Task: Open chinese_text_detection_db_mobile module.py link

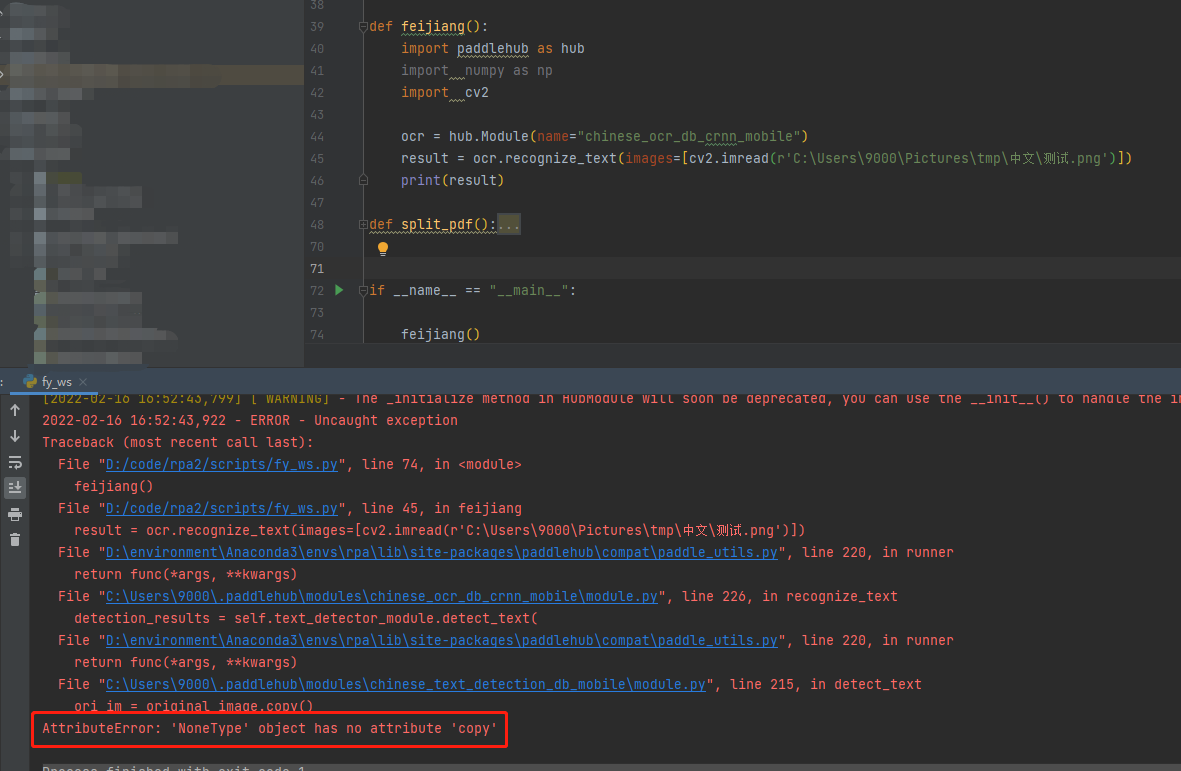Action: (x=406, y=684)
